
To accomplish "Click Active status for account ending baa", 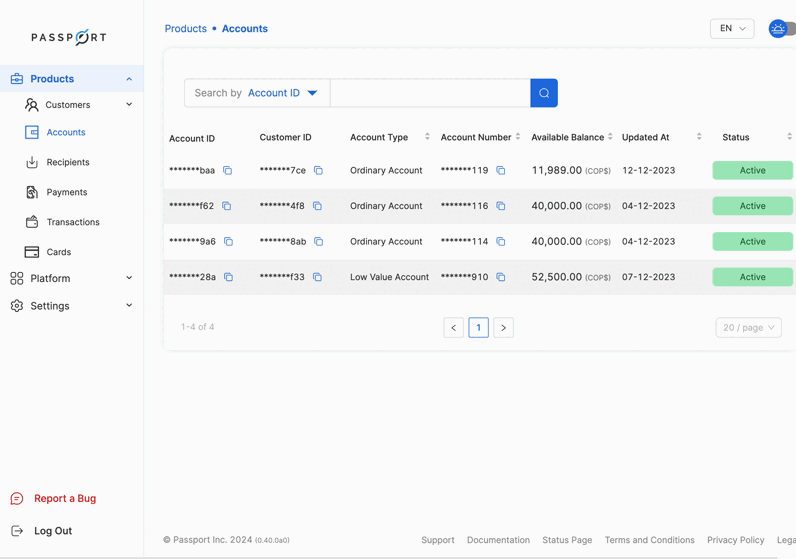I will click(752, 171).
